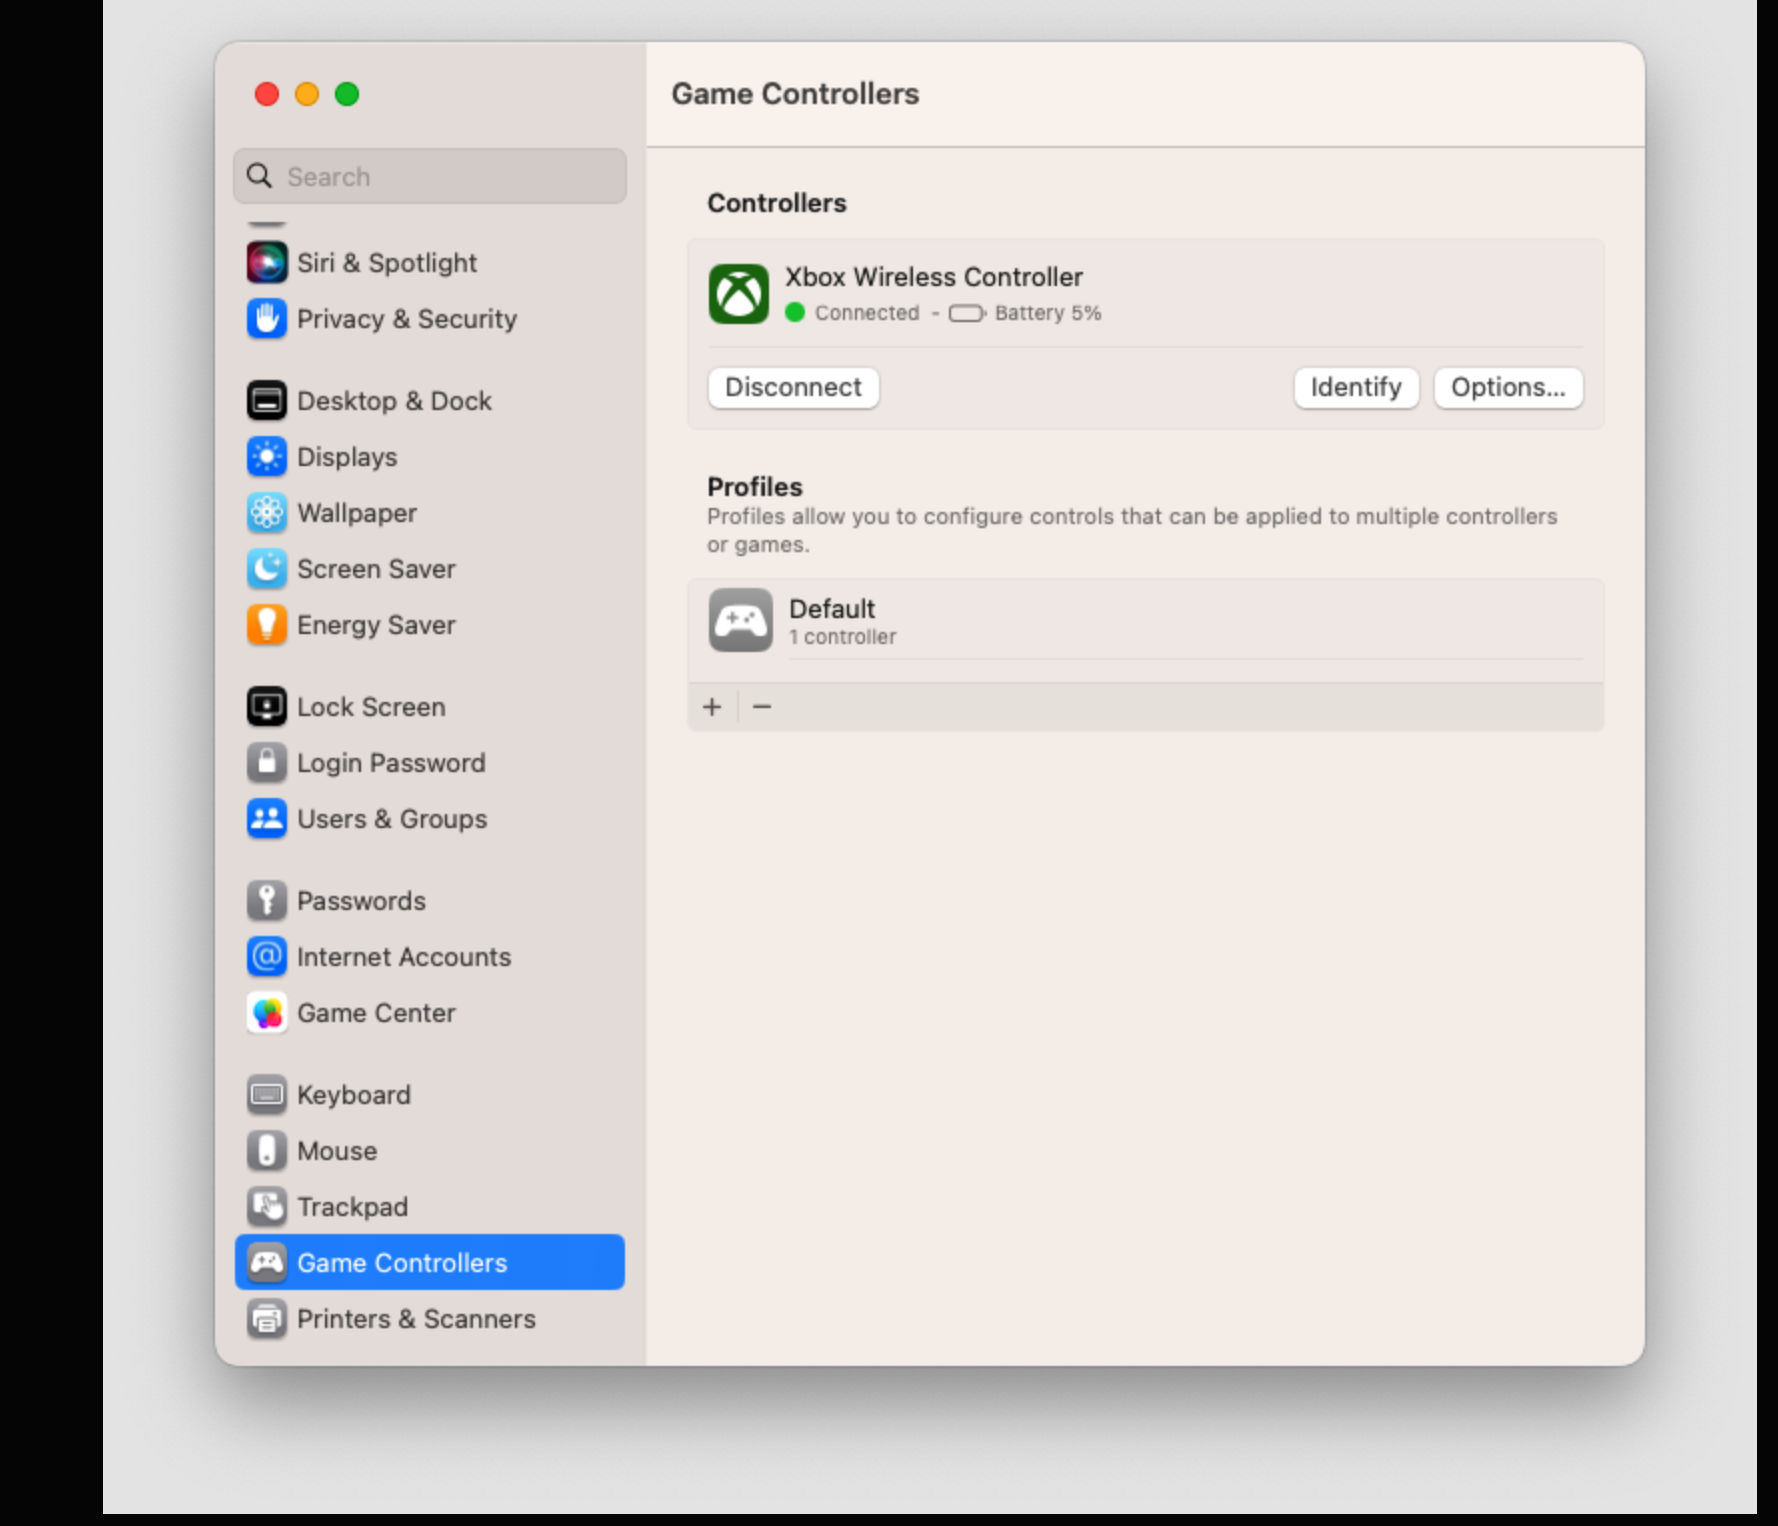Open Wallpaper settings pane
This screenshot has width=1778, height=1526.
430,513
